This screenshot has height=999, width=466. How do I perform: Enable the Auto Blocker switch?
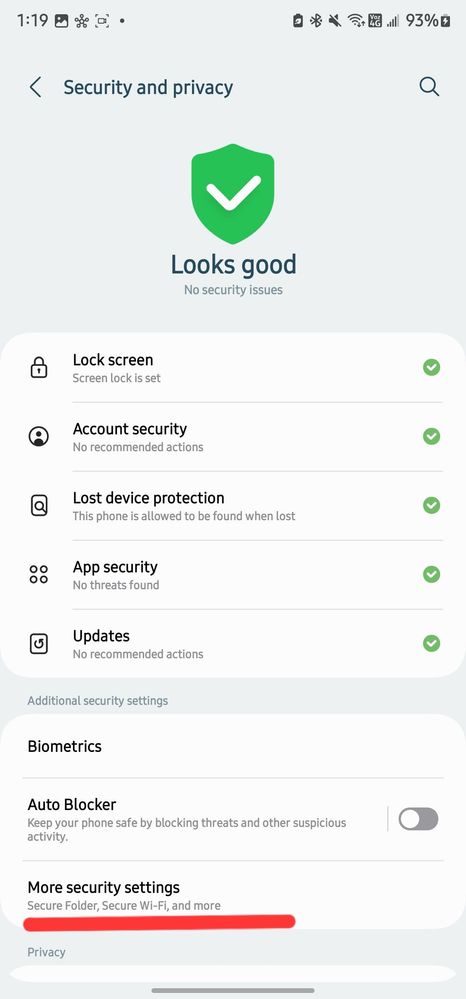pos(418,819)
